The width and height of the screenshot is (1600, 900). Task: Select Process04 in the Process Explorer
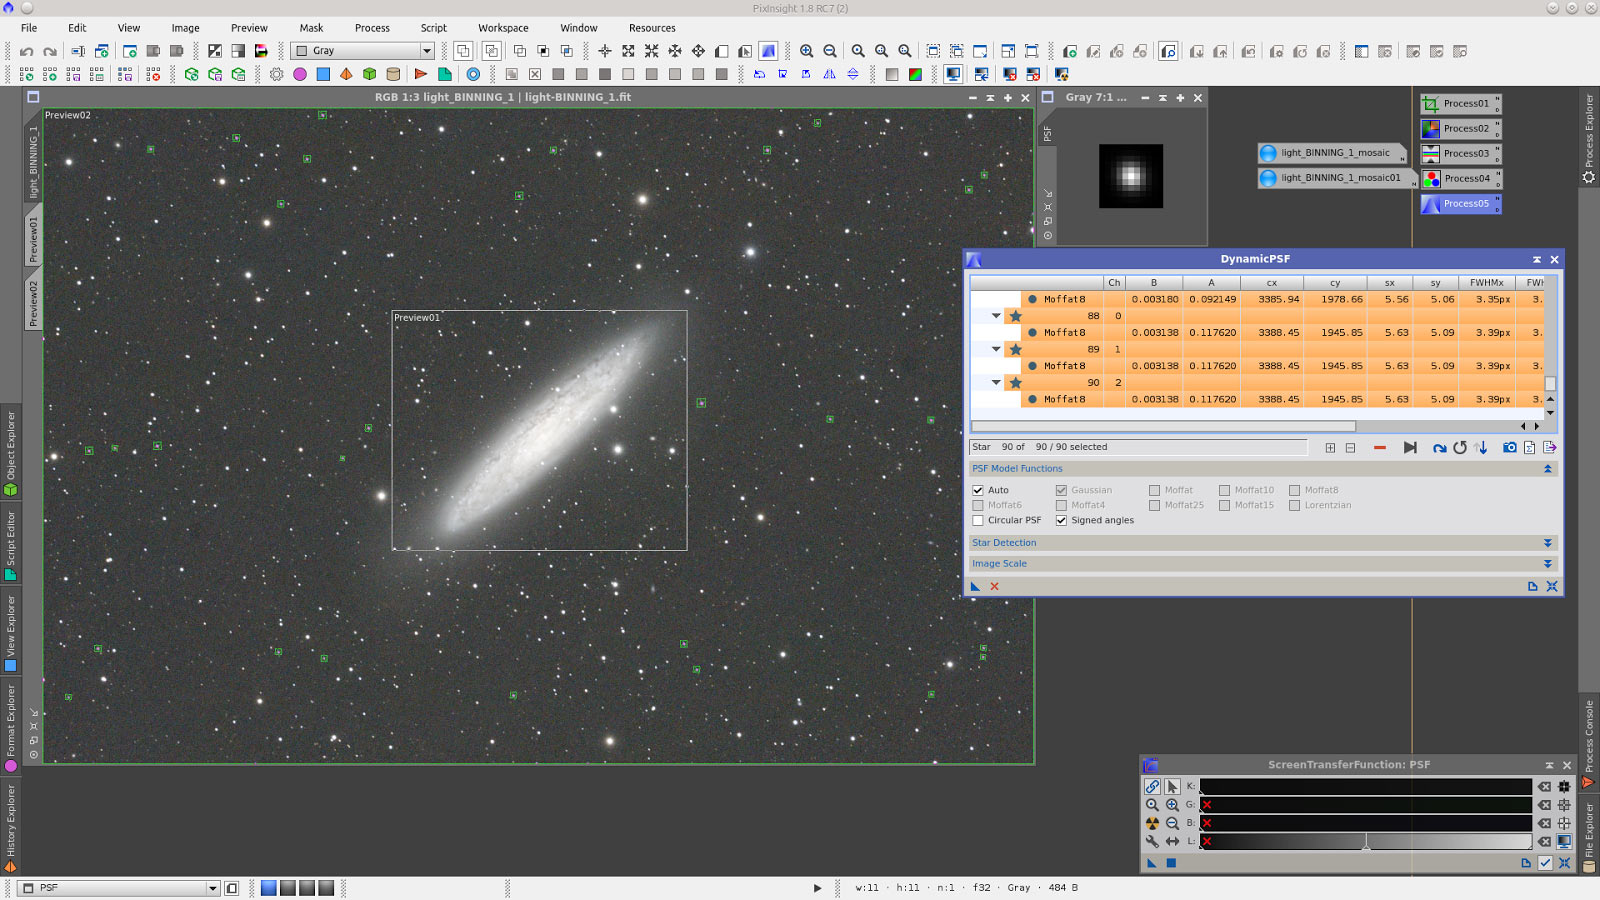pyautogui.click(x=1466, y=178)
